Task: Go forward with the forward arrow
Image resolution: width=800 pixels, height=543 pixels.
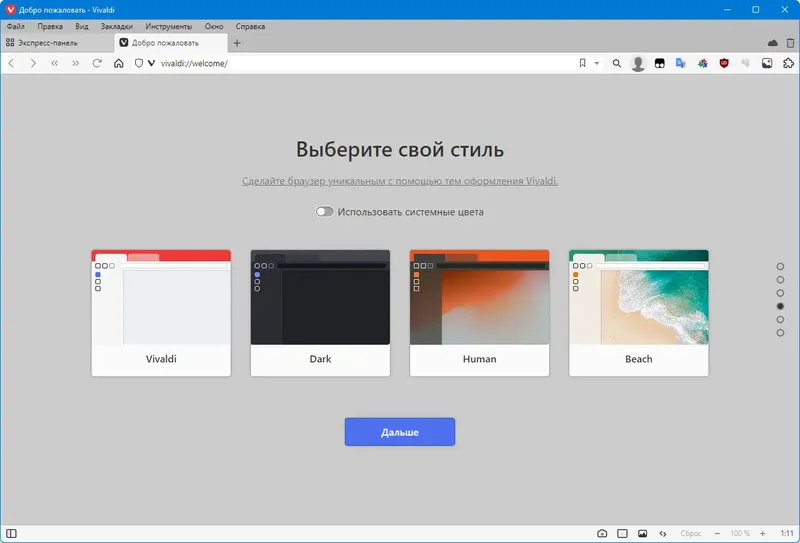Action: pos(33,63)
